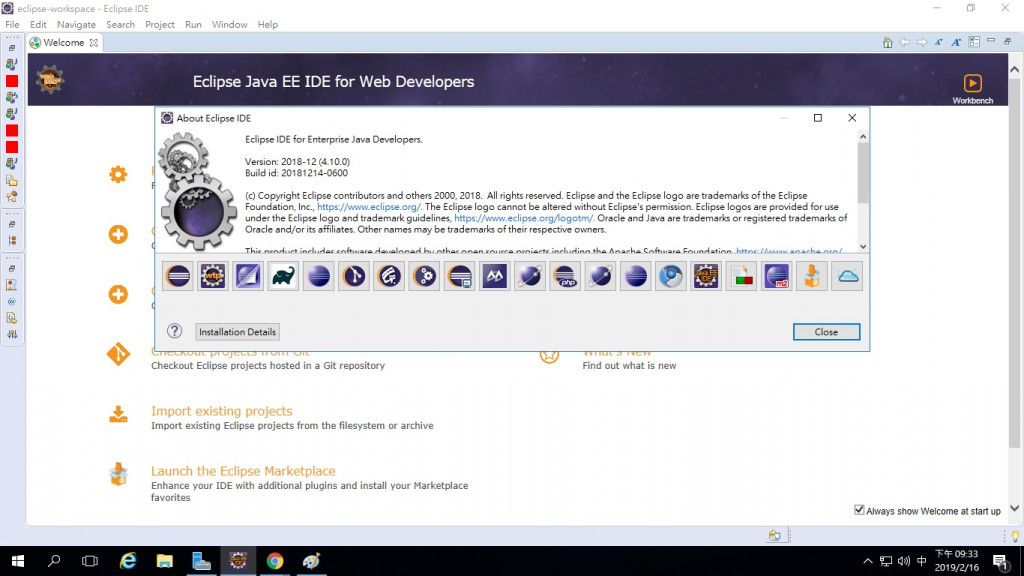1024x576 pixels.
Task: Close the Welcome tab with its X
Action: pyautogui.click(x=94, y=42)
